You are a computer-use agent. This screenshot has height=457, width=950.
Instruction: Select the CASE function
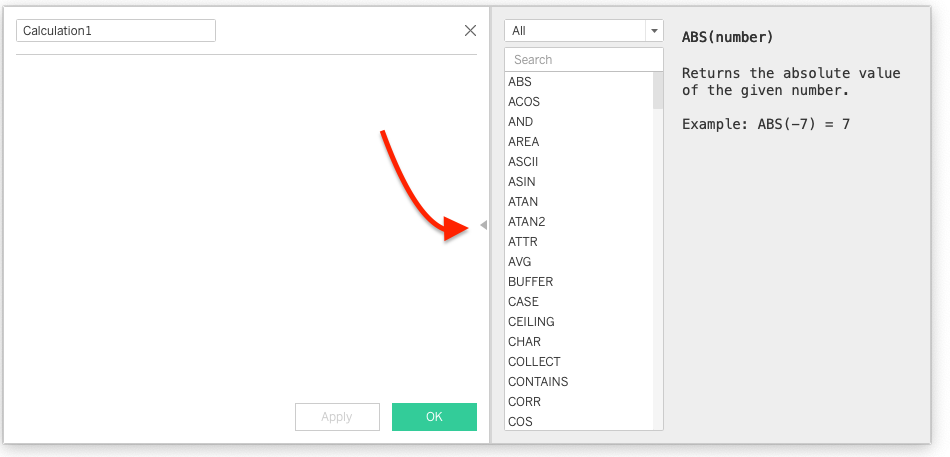(x=523, y=302)
